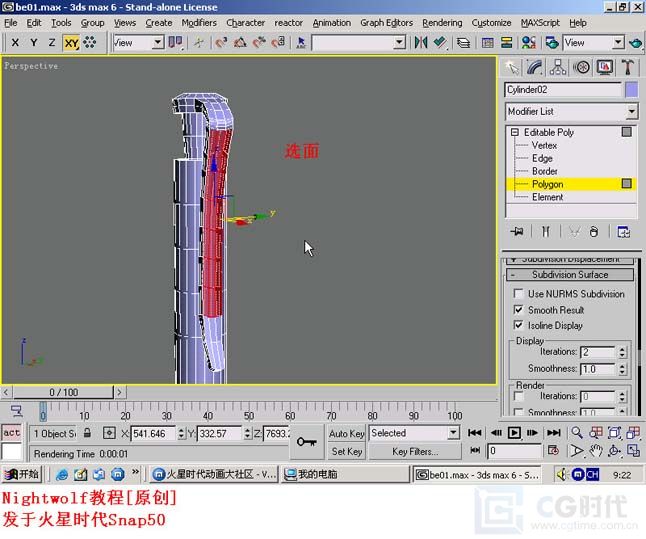Open the Animation menu
646x539 pixels.
click(x=332, y=23)
